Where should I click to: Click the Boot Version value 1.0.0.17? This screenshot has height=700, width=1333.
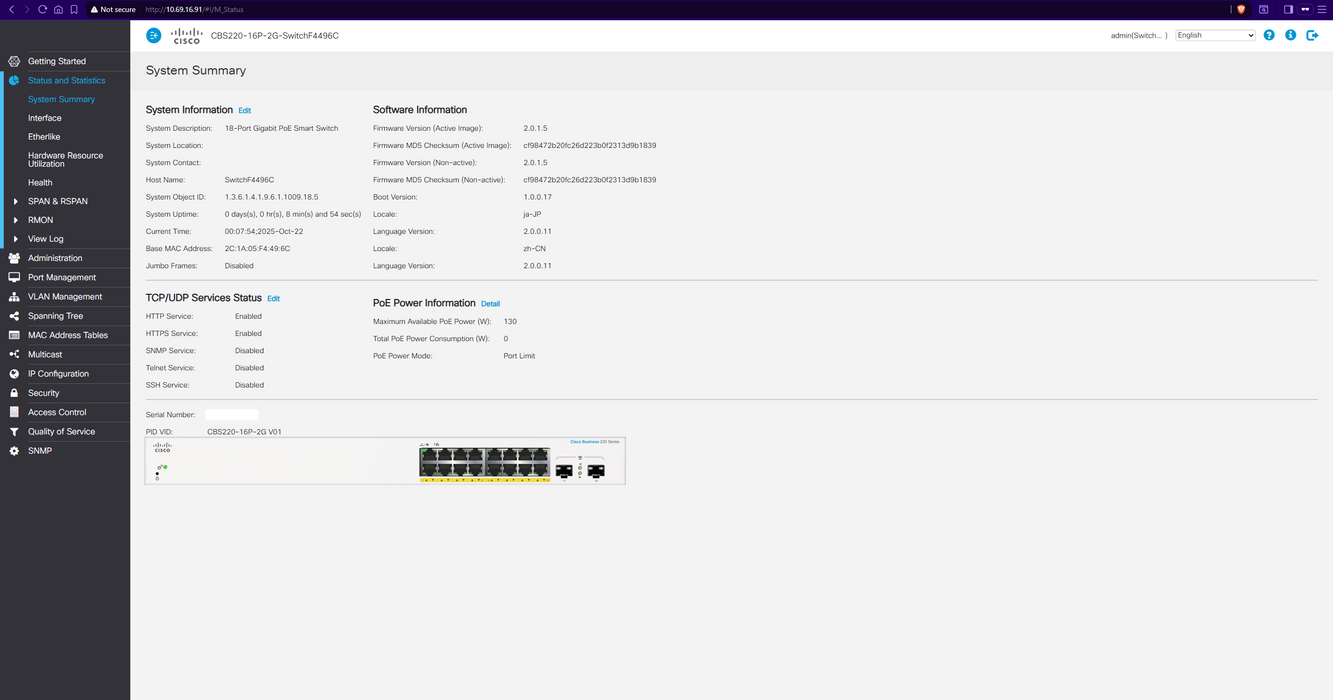tap(538, 197)
